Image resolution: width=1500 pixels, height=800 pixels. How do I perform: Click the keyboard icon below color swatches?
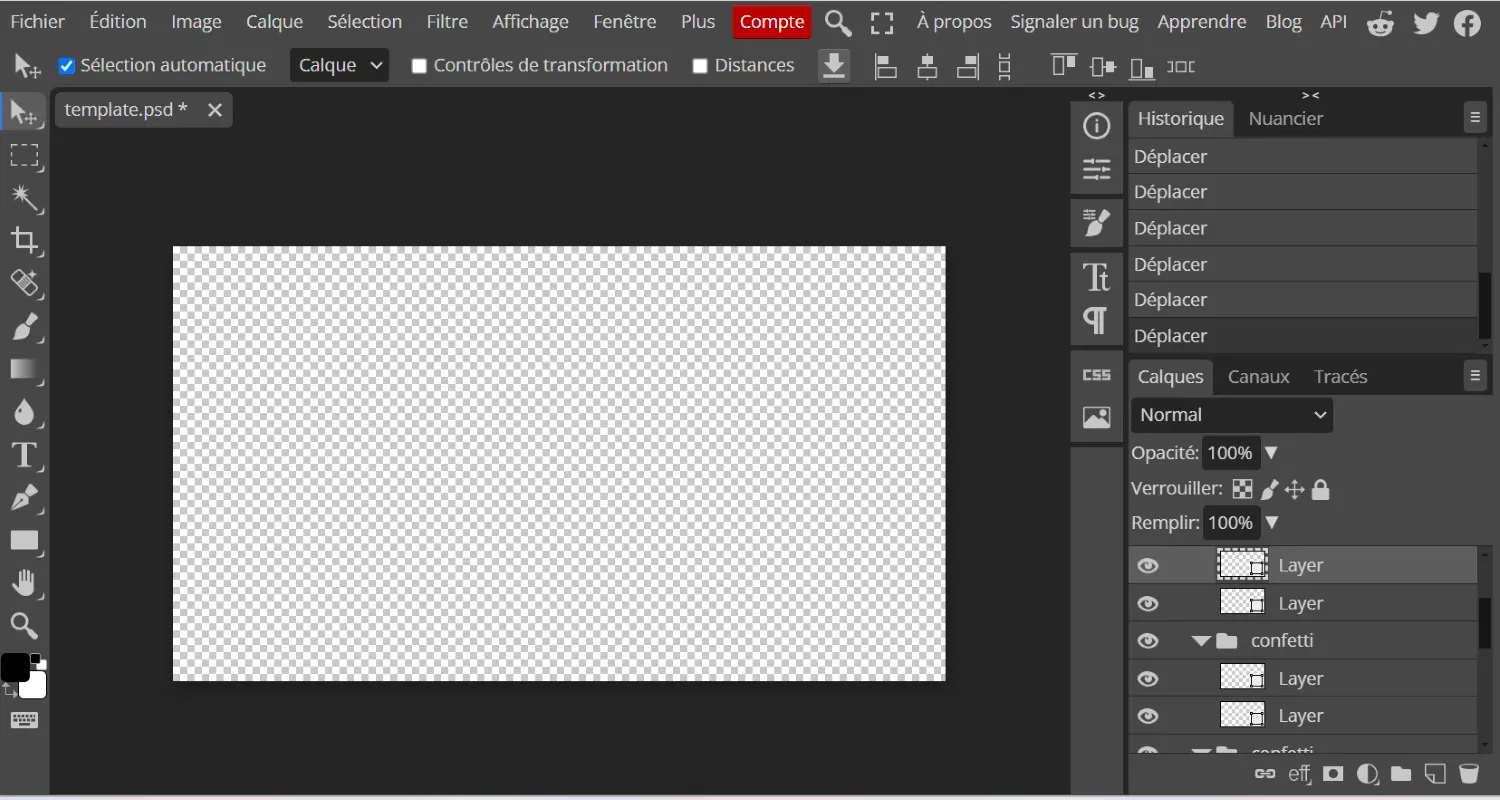[x=24, y=720]
